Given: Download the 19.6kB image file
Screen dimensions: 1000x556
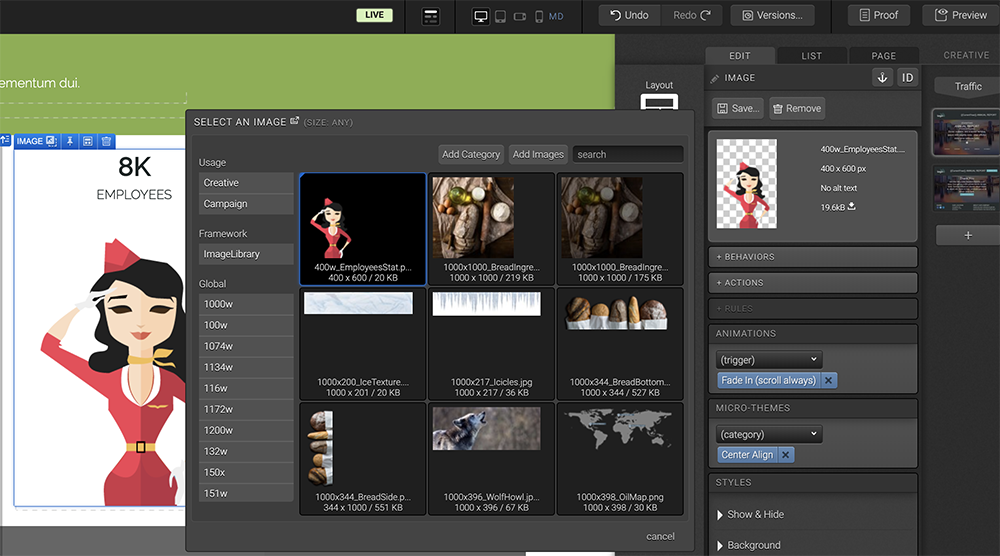Looking at the screenshot, I should click(851, 207).
